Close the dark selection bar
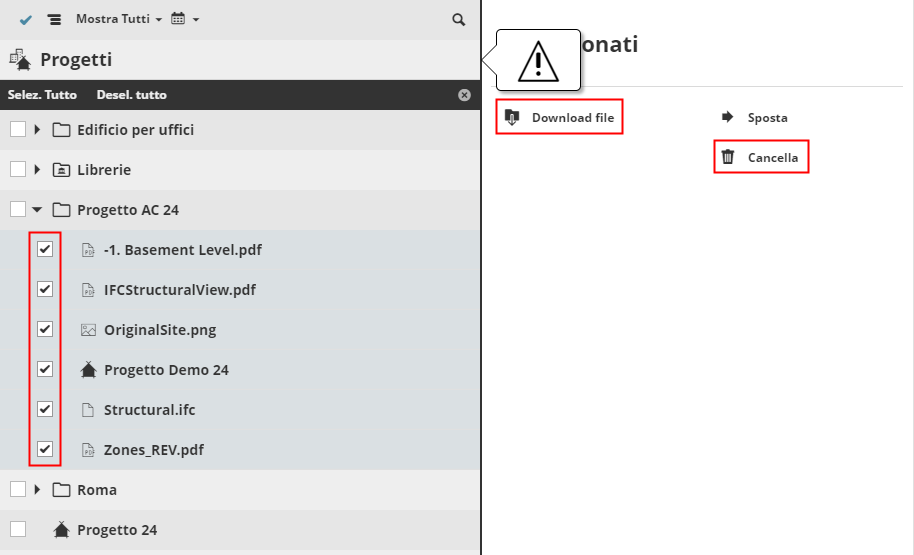The width and height of the screenshot is (914, 555). click(464, 95)
